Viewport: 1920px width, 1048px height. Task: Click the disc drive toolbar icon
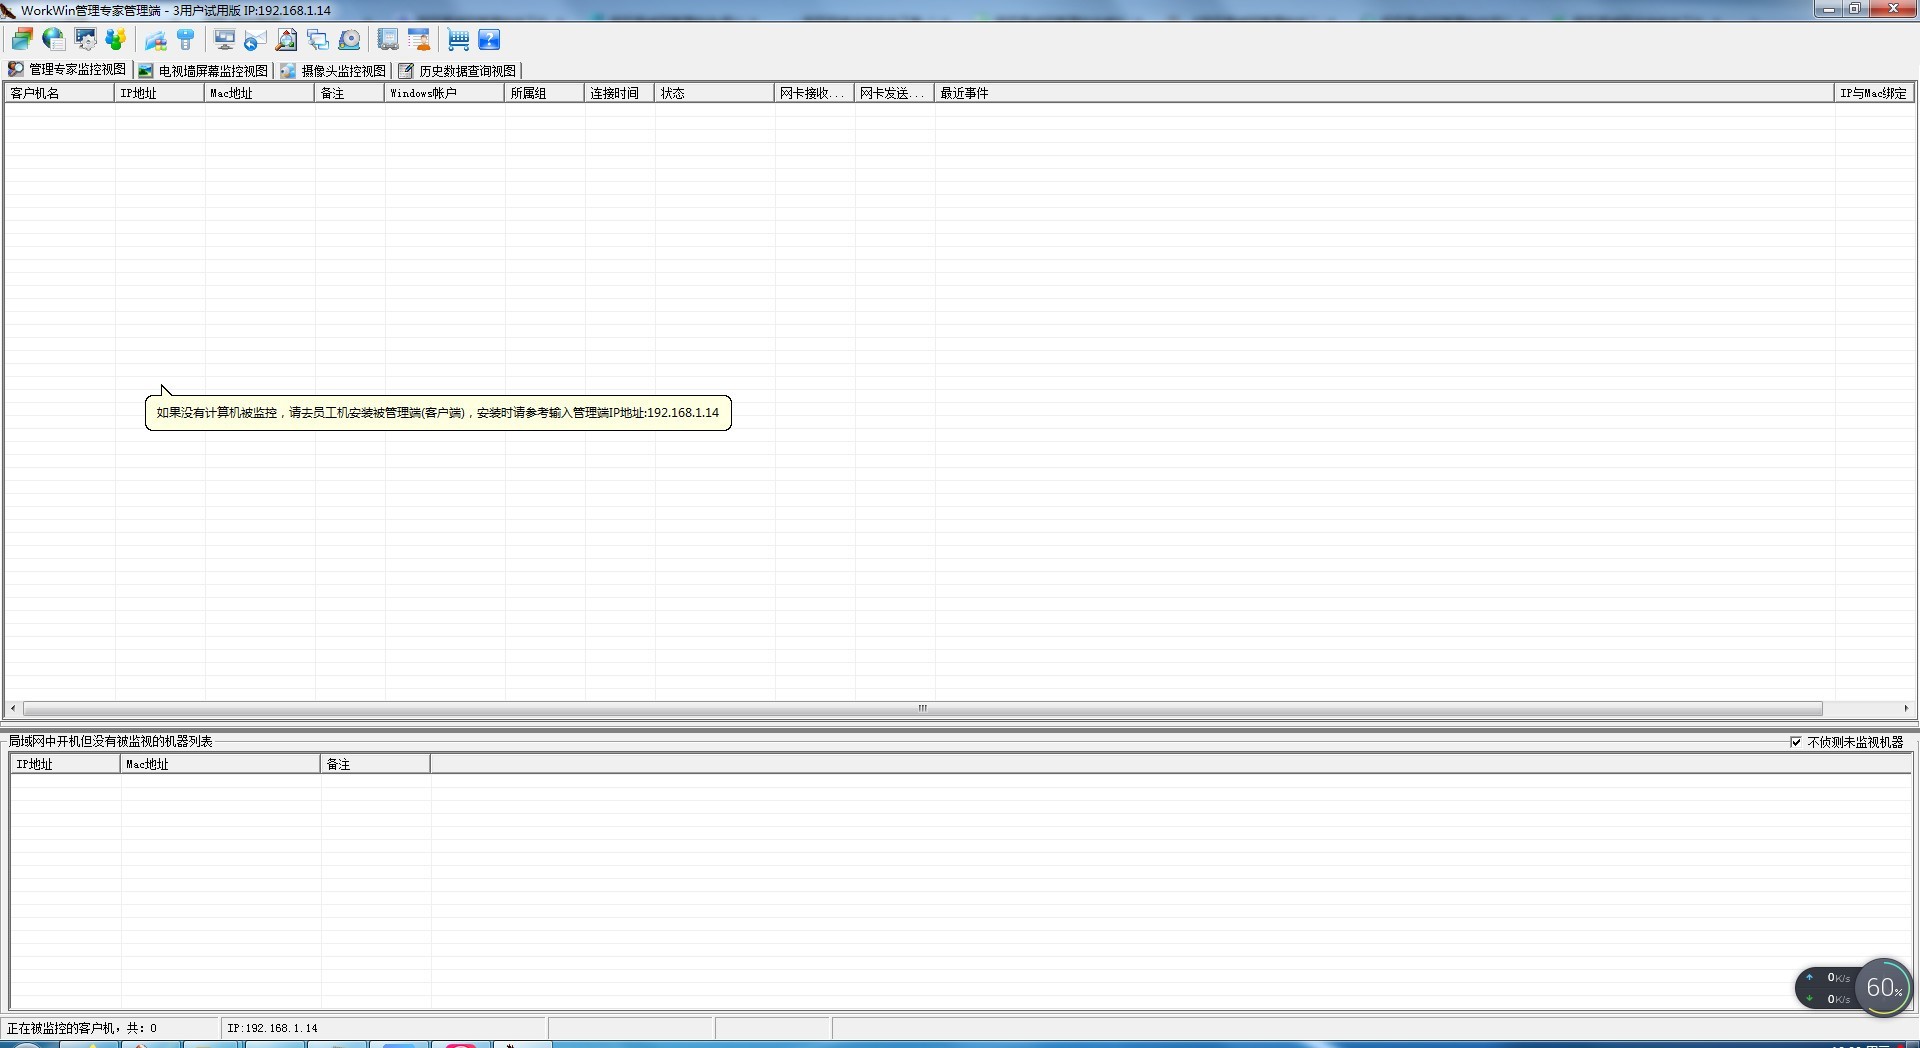pos(349,40)
